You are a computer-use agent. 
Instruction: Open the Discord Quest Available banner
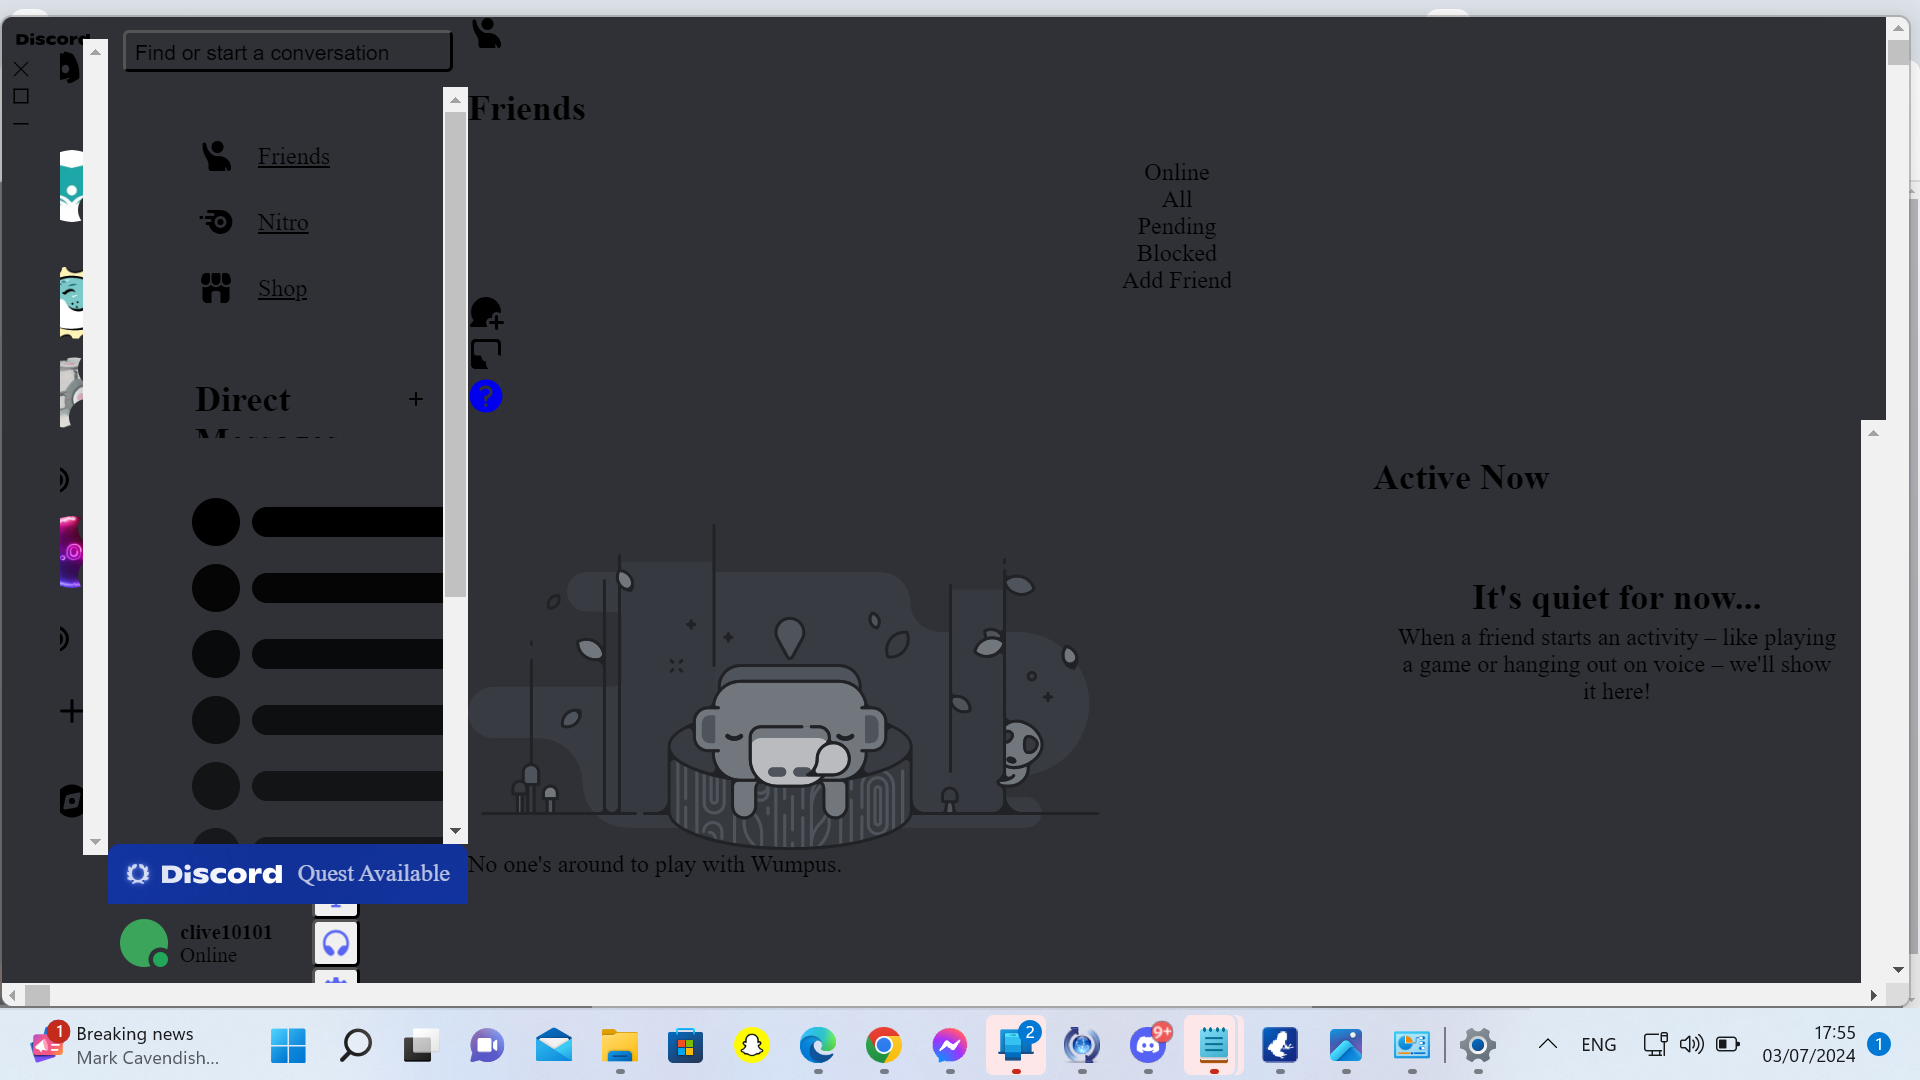287,874
